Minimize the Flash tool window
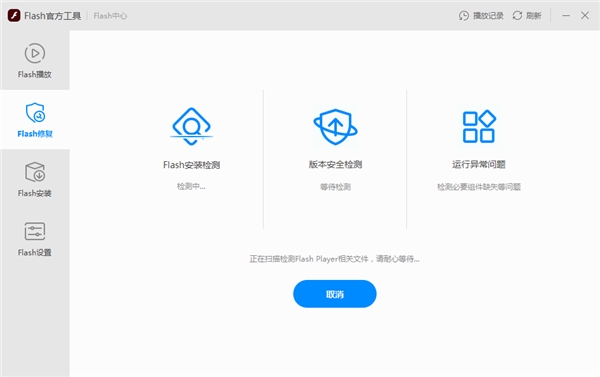Viewport: 600px width, 377px height. coord(566,16)
